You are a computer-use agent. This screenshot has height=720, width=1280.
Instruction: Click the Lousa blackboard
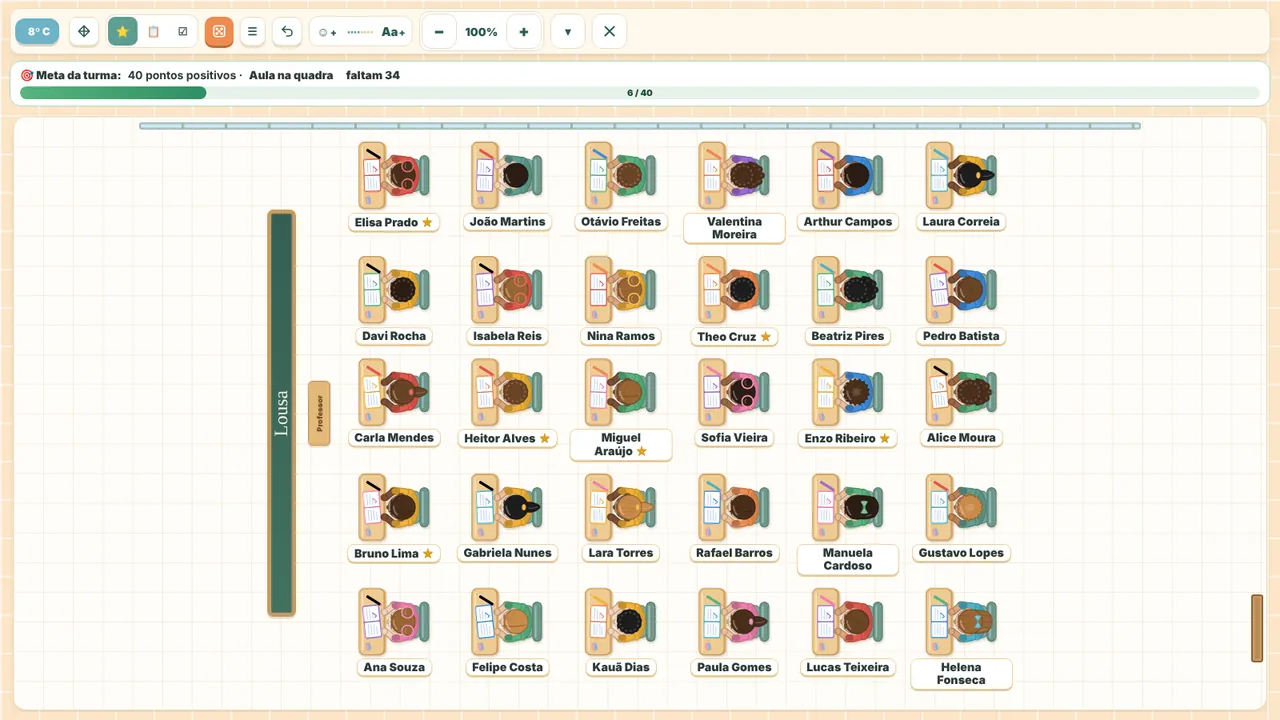(x=282, y=413)
